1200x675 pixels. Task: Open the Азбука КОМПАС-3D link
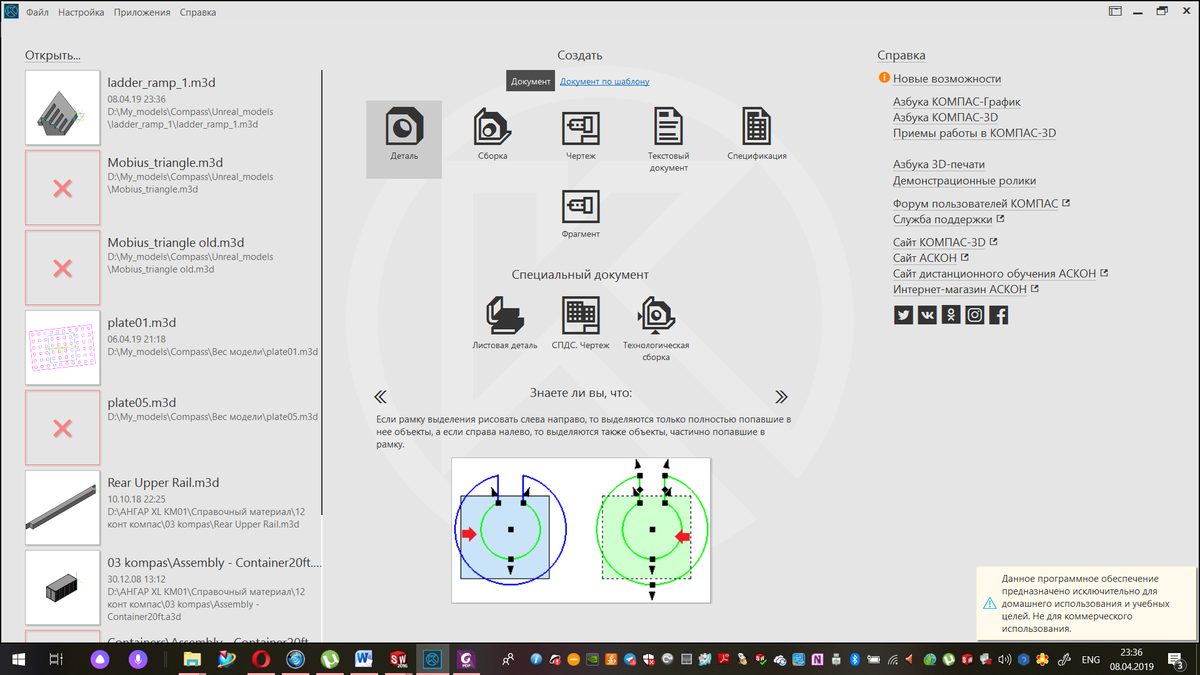click(x=945, y=117)
